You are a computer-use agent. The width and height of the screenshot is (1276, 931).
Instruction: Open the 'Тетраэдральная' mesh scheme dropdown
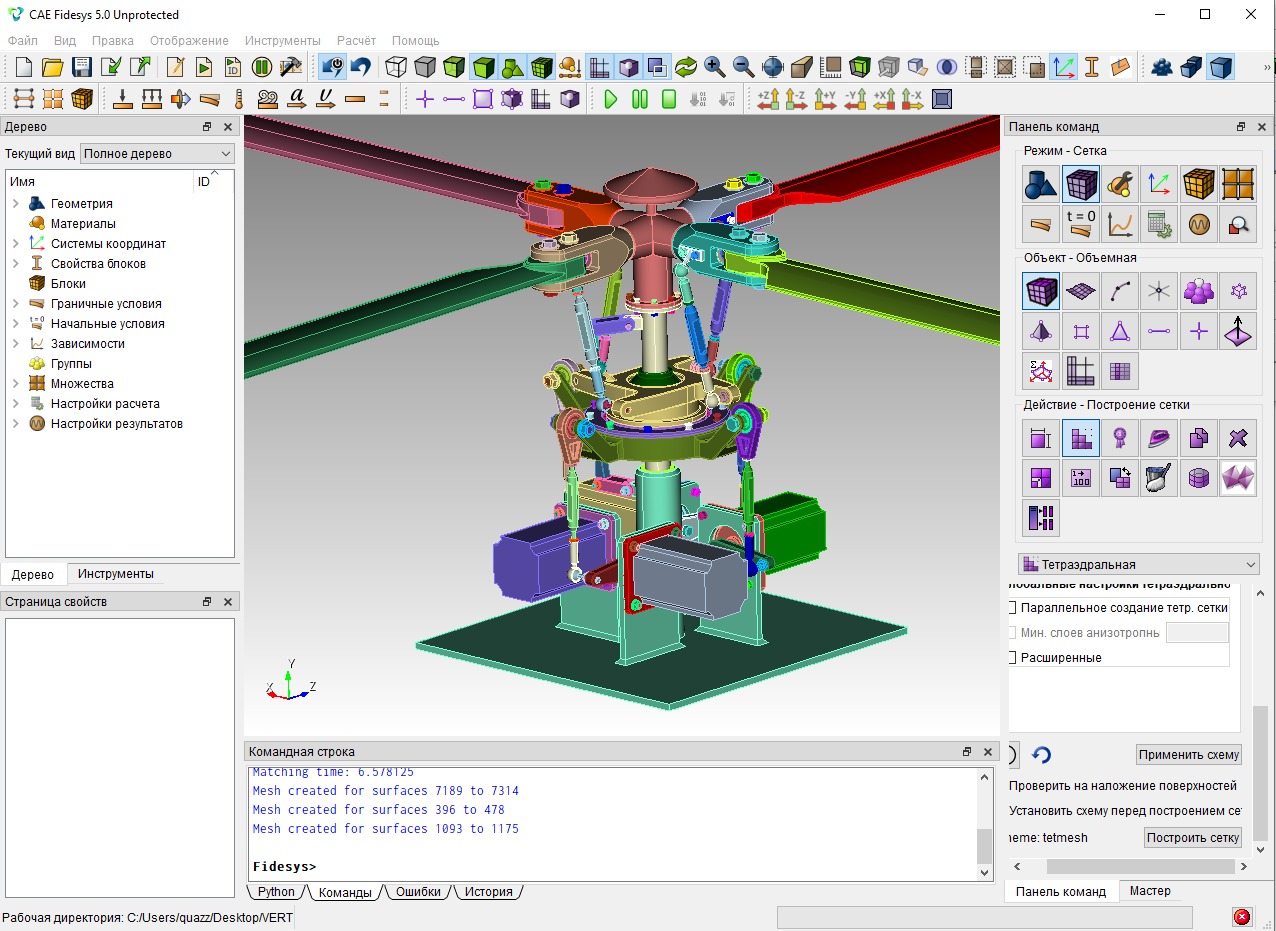[x=1138, y=564]
